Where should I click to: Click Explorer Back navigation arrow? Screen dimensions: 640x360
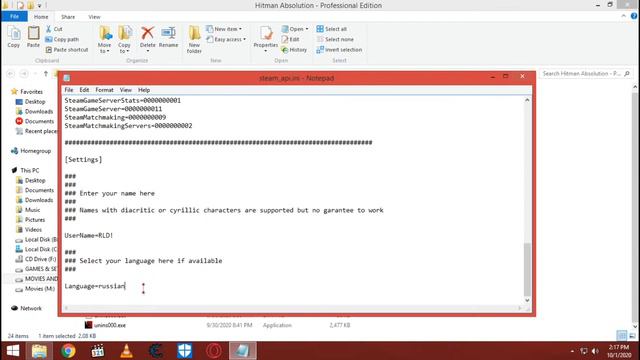pyautogui.click(x=11, y=73)
